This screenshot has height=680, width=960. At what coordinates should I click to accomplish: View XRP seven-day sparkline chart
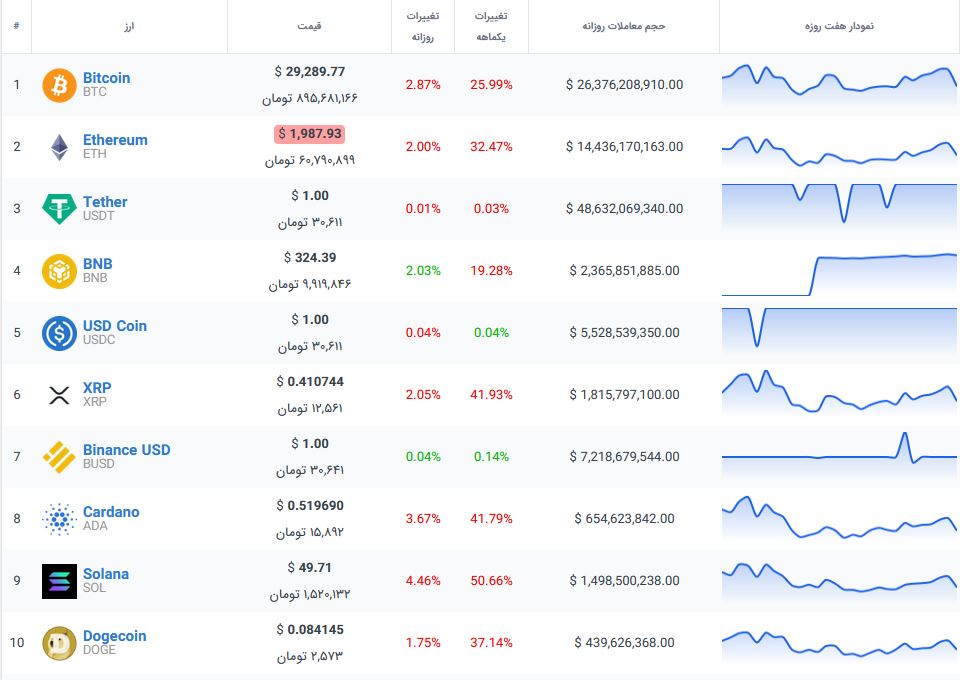(x=839, y=392)
